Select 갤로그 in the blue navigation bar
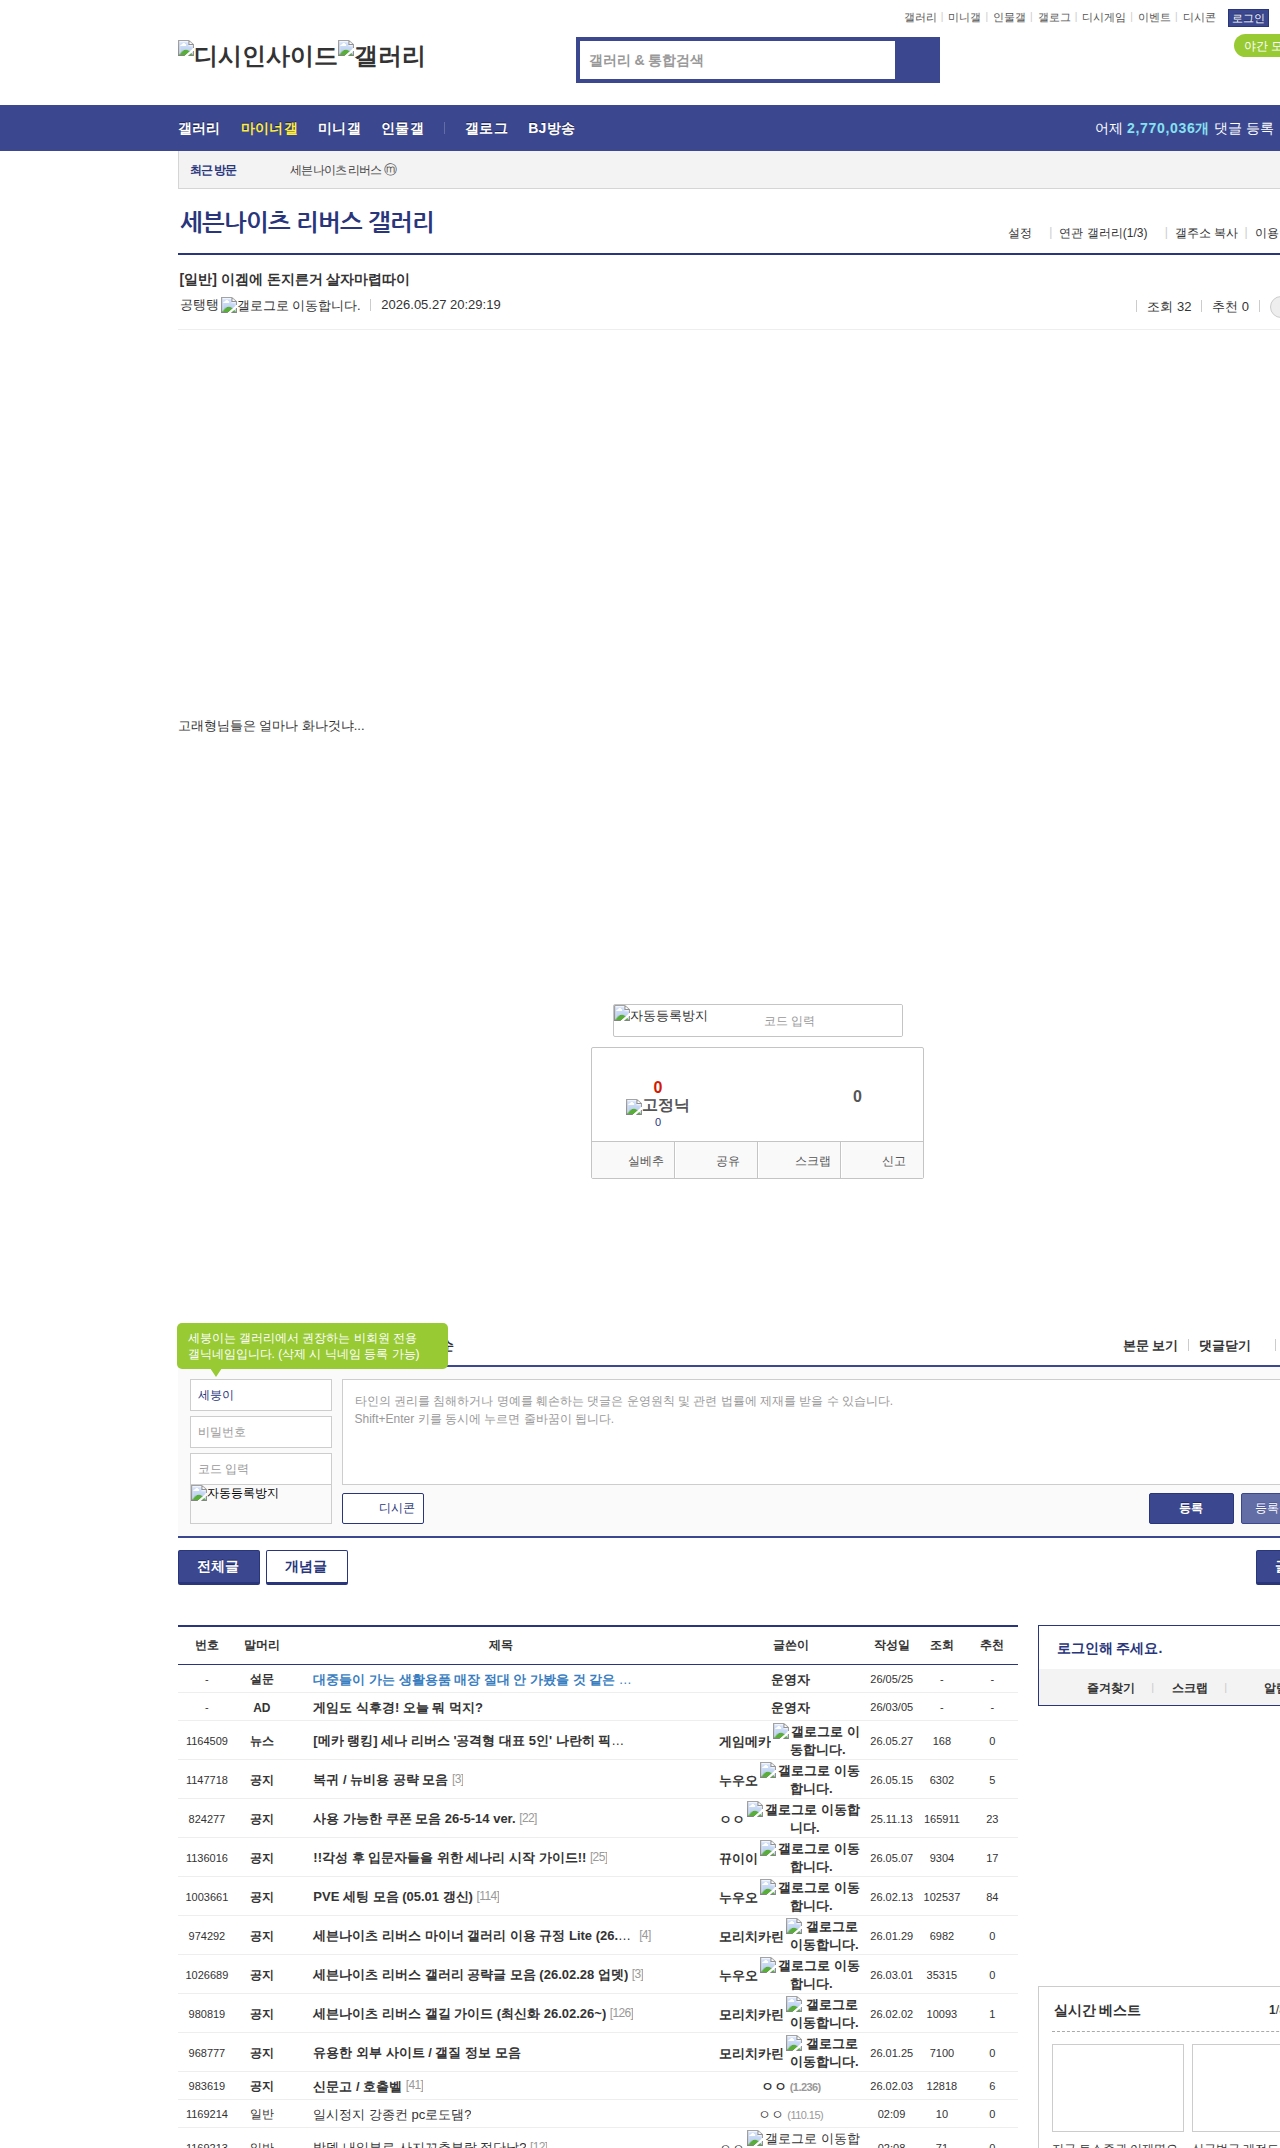The image size is (1280, 2148). pyautogui.click(x=486, y=128)
